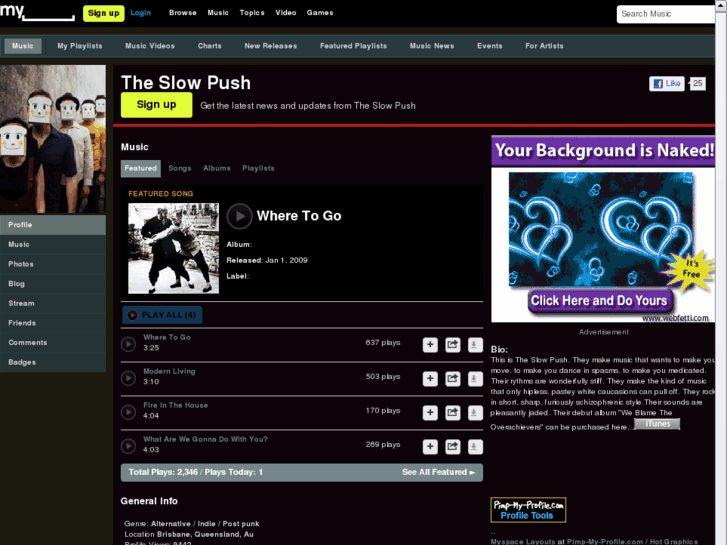Add Modern Living to playlist
The width and height of the screenshot is (727, 545).
(x=430, y=378)
